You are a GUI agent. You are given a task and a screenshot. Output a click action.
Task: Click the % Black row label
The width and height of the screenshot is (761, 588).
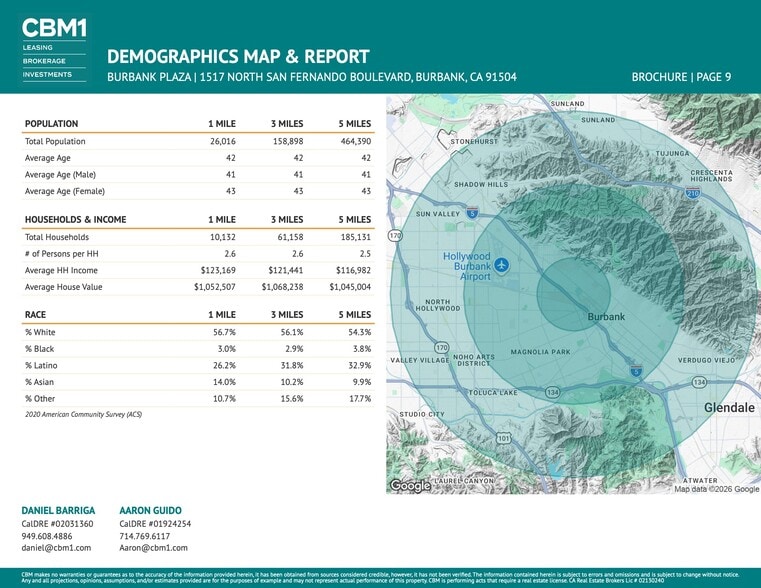coord(40,349)
